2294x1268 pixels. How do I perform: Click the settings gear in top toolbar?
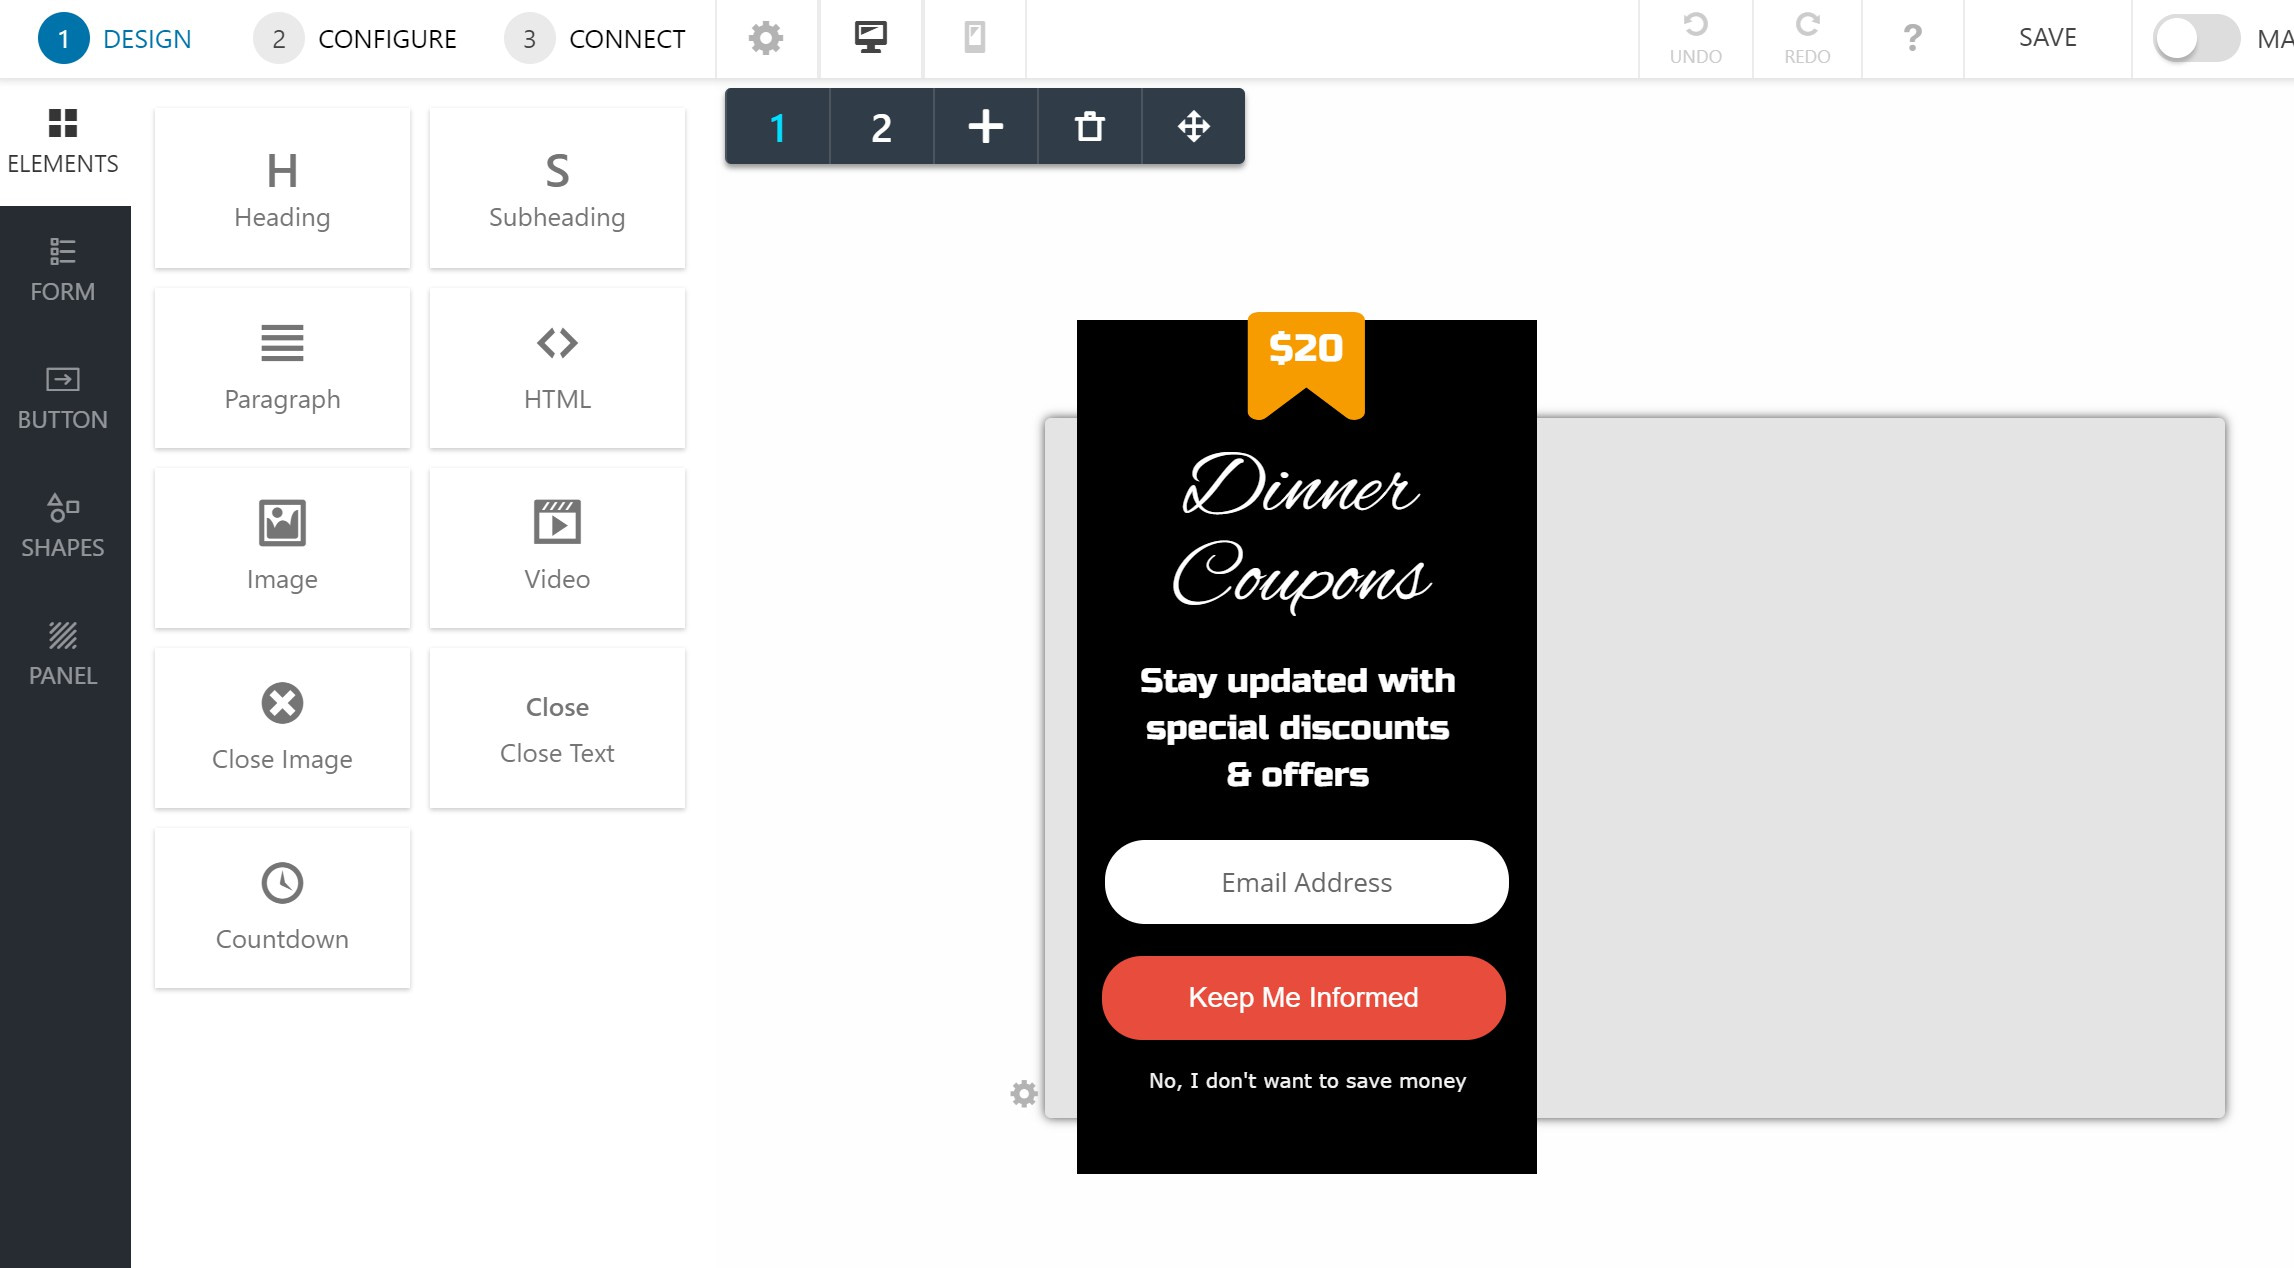pyautogui.click(x=766, y=39)
